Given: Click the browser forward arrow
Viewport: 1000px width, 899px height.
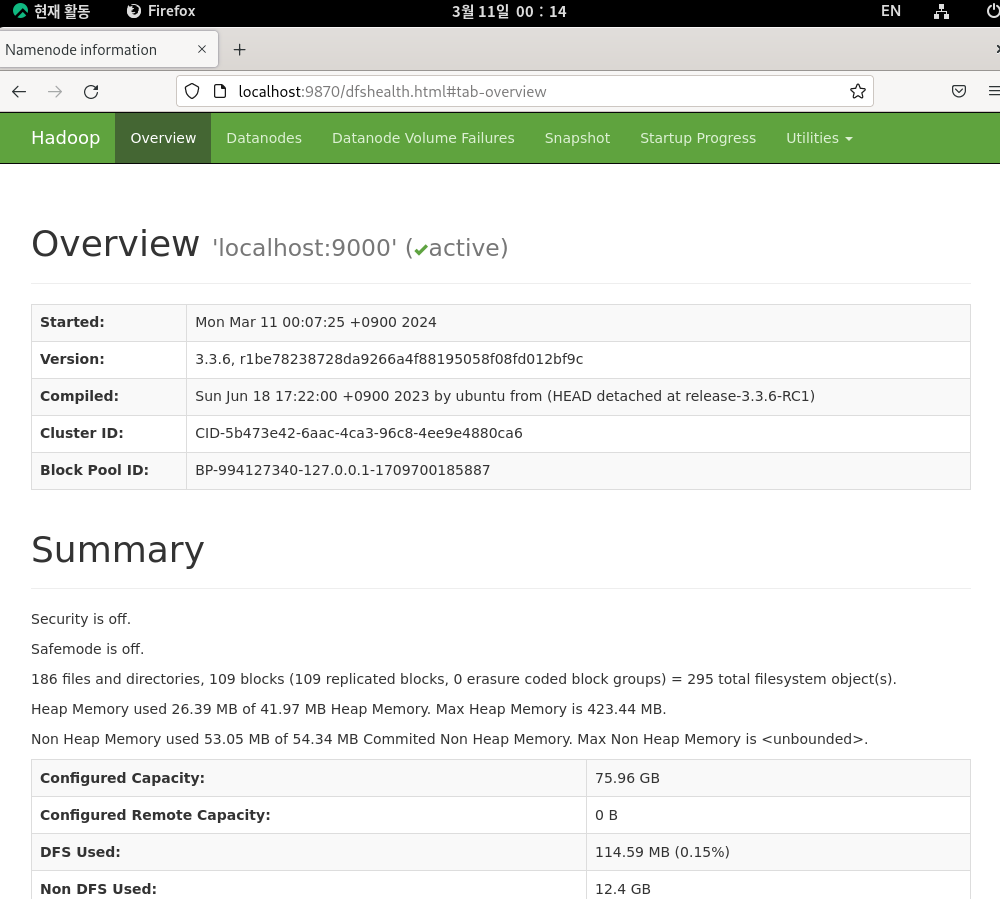Looking at the screenshot, I should tap(55, 92).
